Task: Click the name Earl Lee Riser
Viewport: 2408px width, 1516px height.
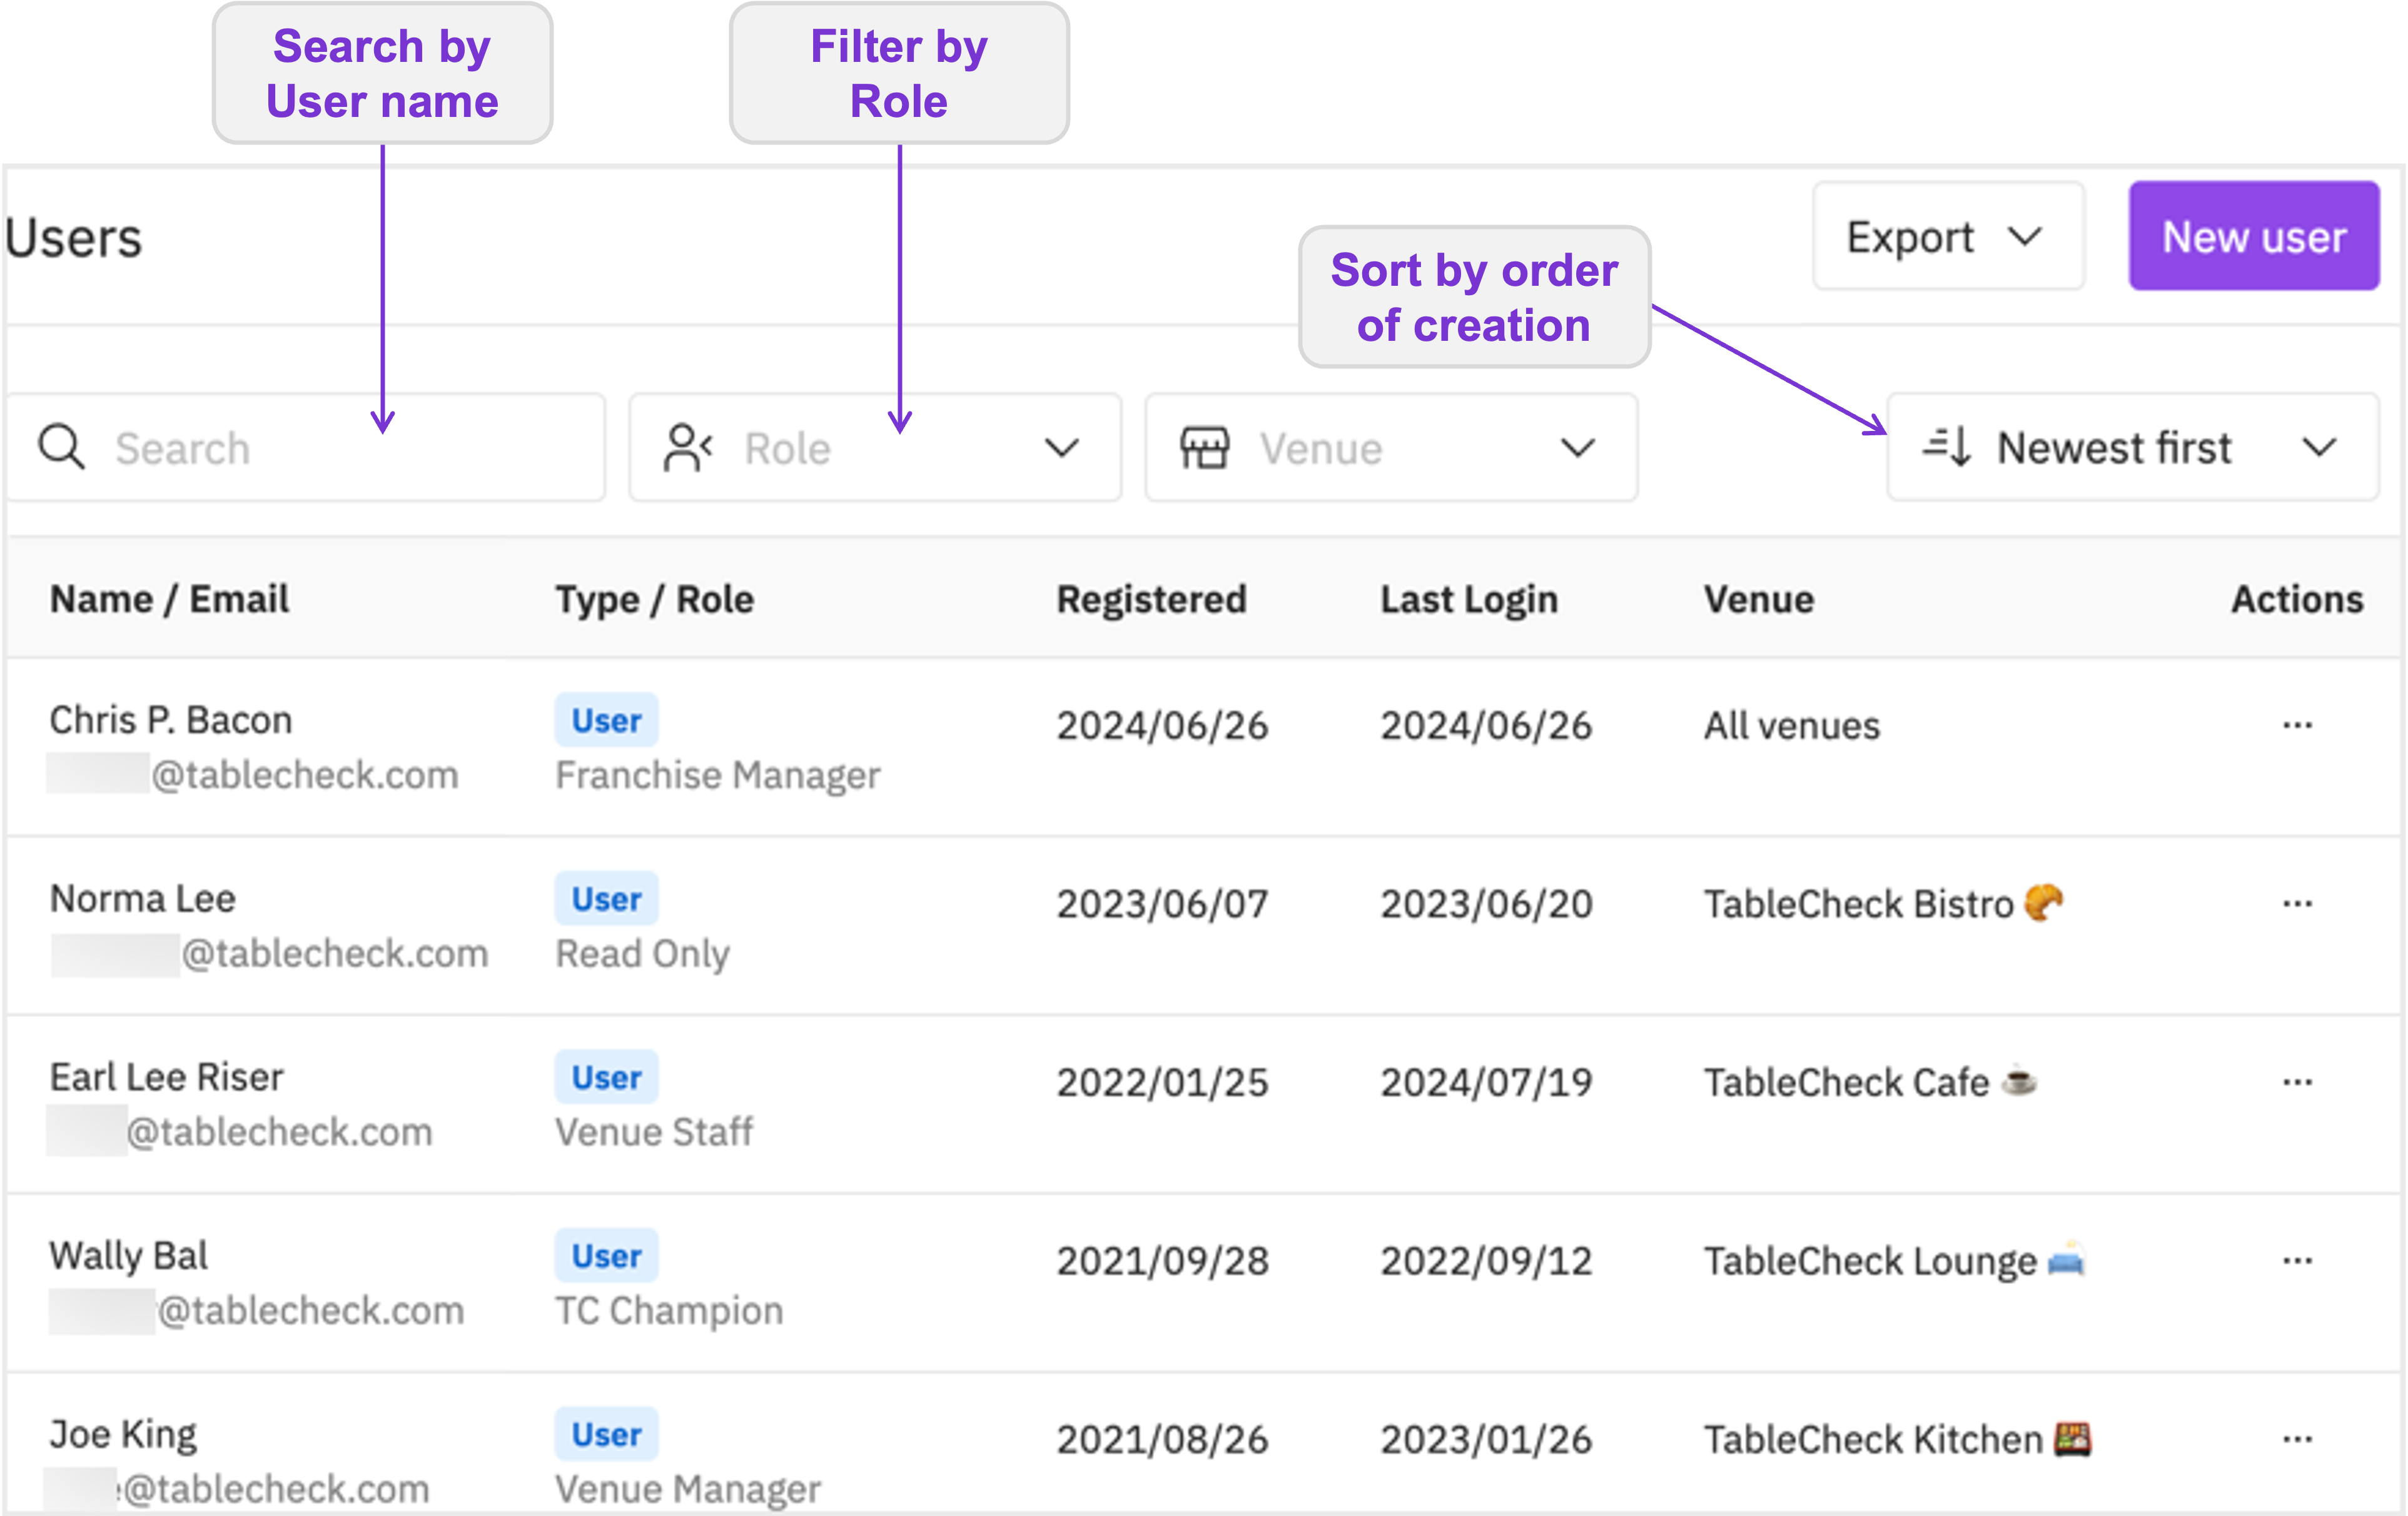Action: [x=167, y=1077]
